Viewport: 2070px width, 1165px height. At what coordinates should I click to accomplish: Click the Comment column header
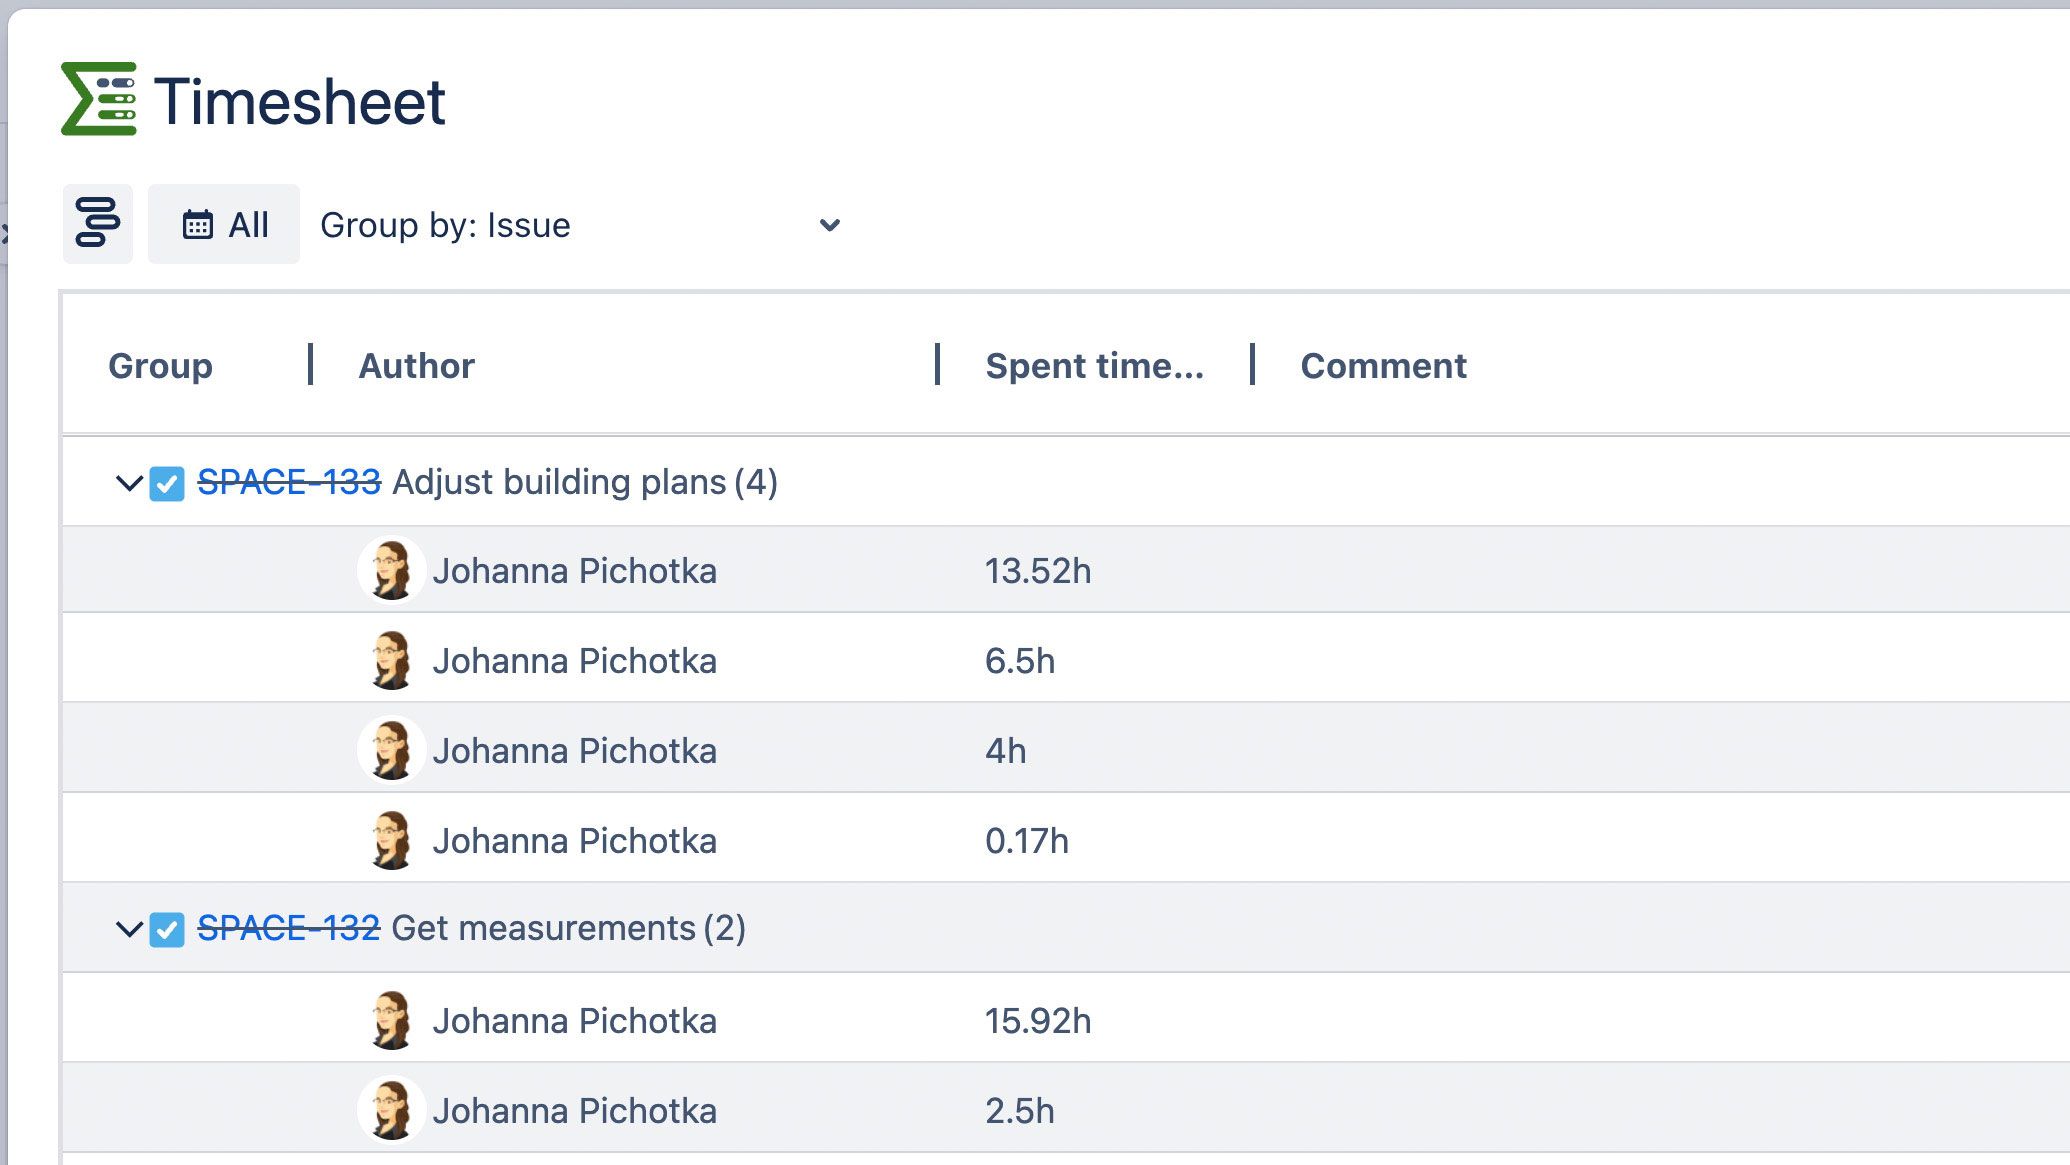(x=1383, y=366)
